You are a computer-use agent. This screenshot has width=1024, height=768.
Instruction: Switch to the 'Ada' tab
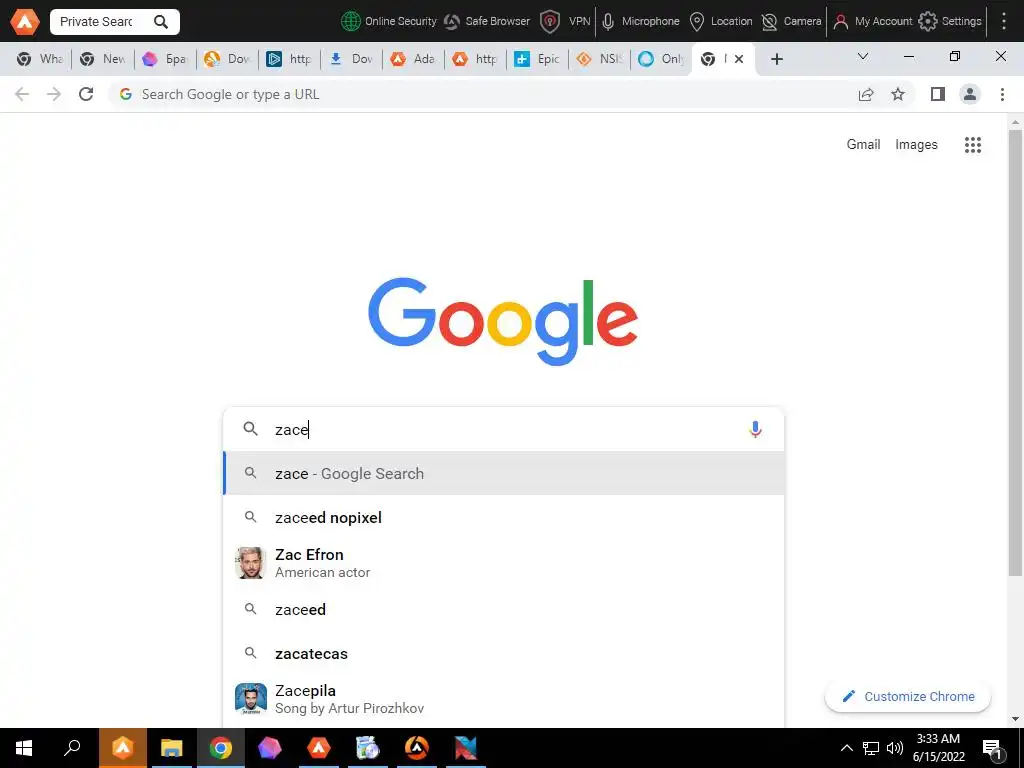coord(413,59)
